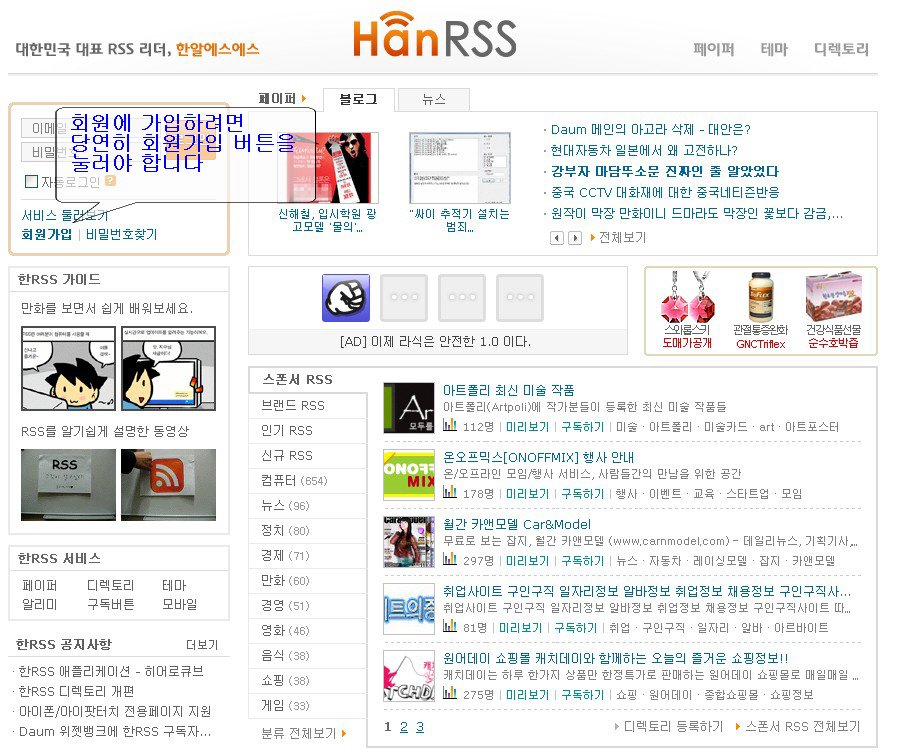Screen dimensions: 907x756
Task: Switch to the 블로그 tab
Action: (x=359, y=99)
